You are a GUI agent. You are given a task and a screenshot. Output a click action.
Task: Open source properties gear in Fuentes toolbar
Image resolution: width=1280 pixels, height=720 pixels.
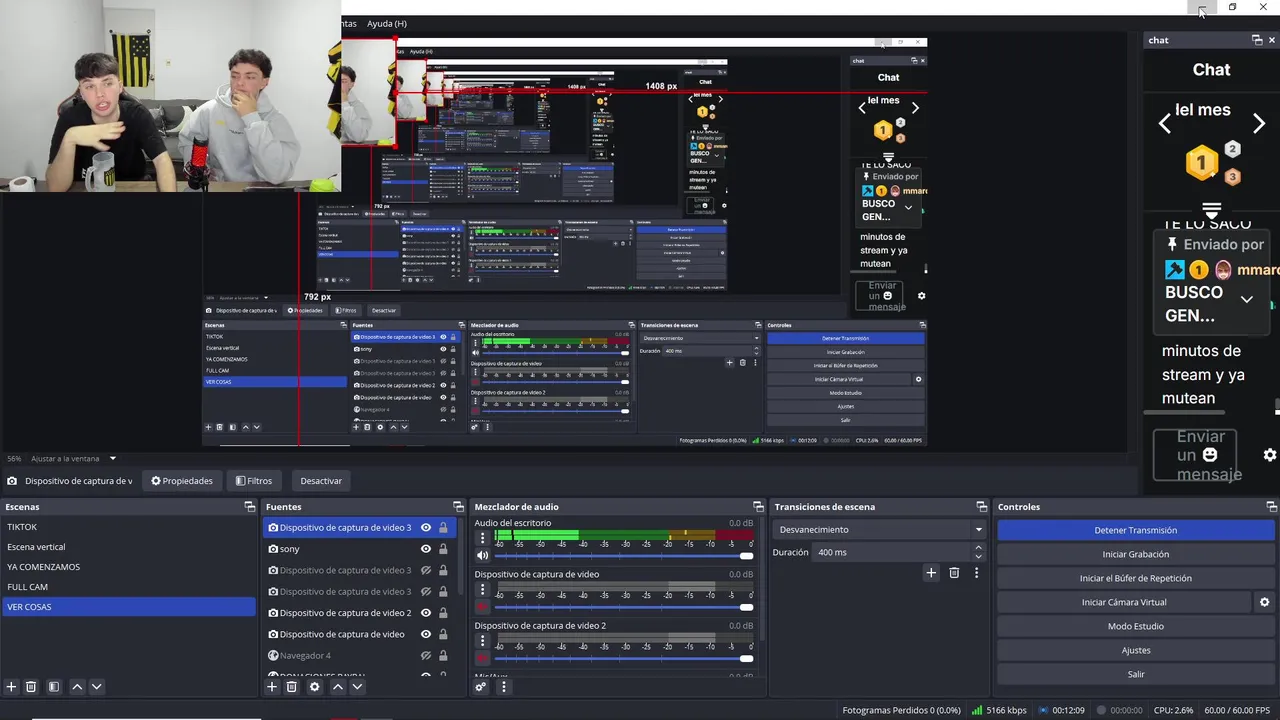tap(315, 687)
